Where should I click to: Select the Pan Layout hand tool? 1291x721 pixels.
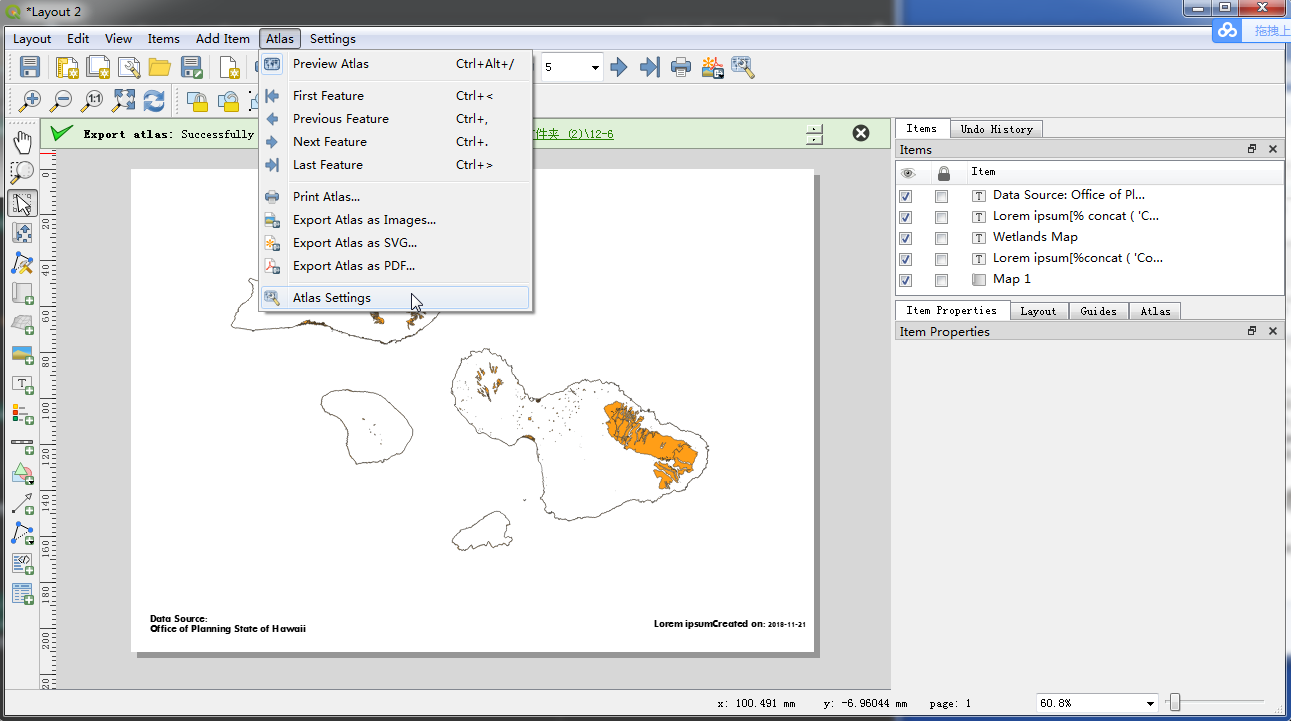click(22, 142)
